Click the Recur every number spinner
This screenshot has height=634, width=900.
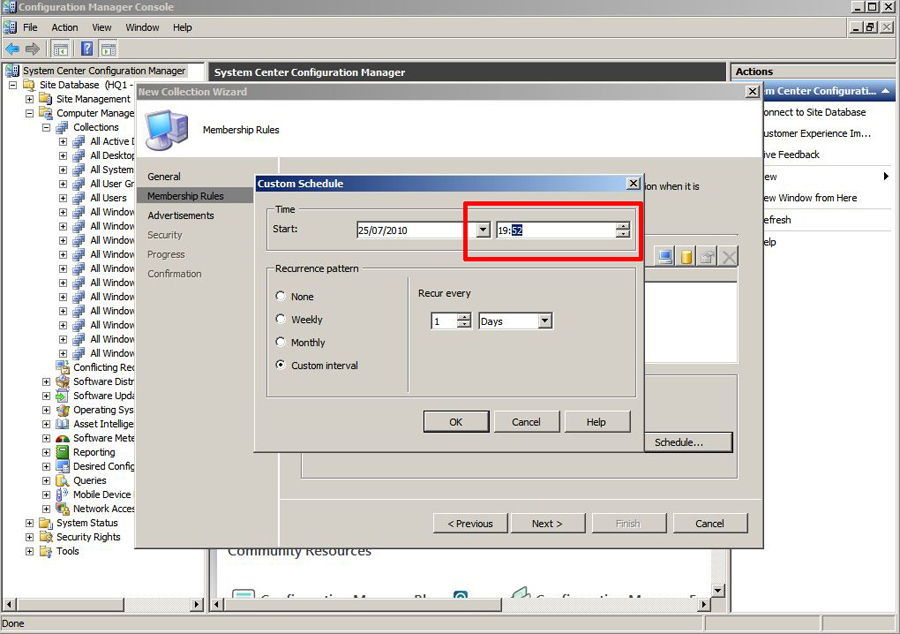pyautogui.click(x=464, y=321)
